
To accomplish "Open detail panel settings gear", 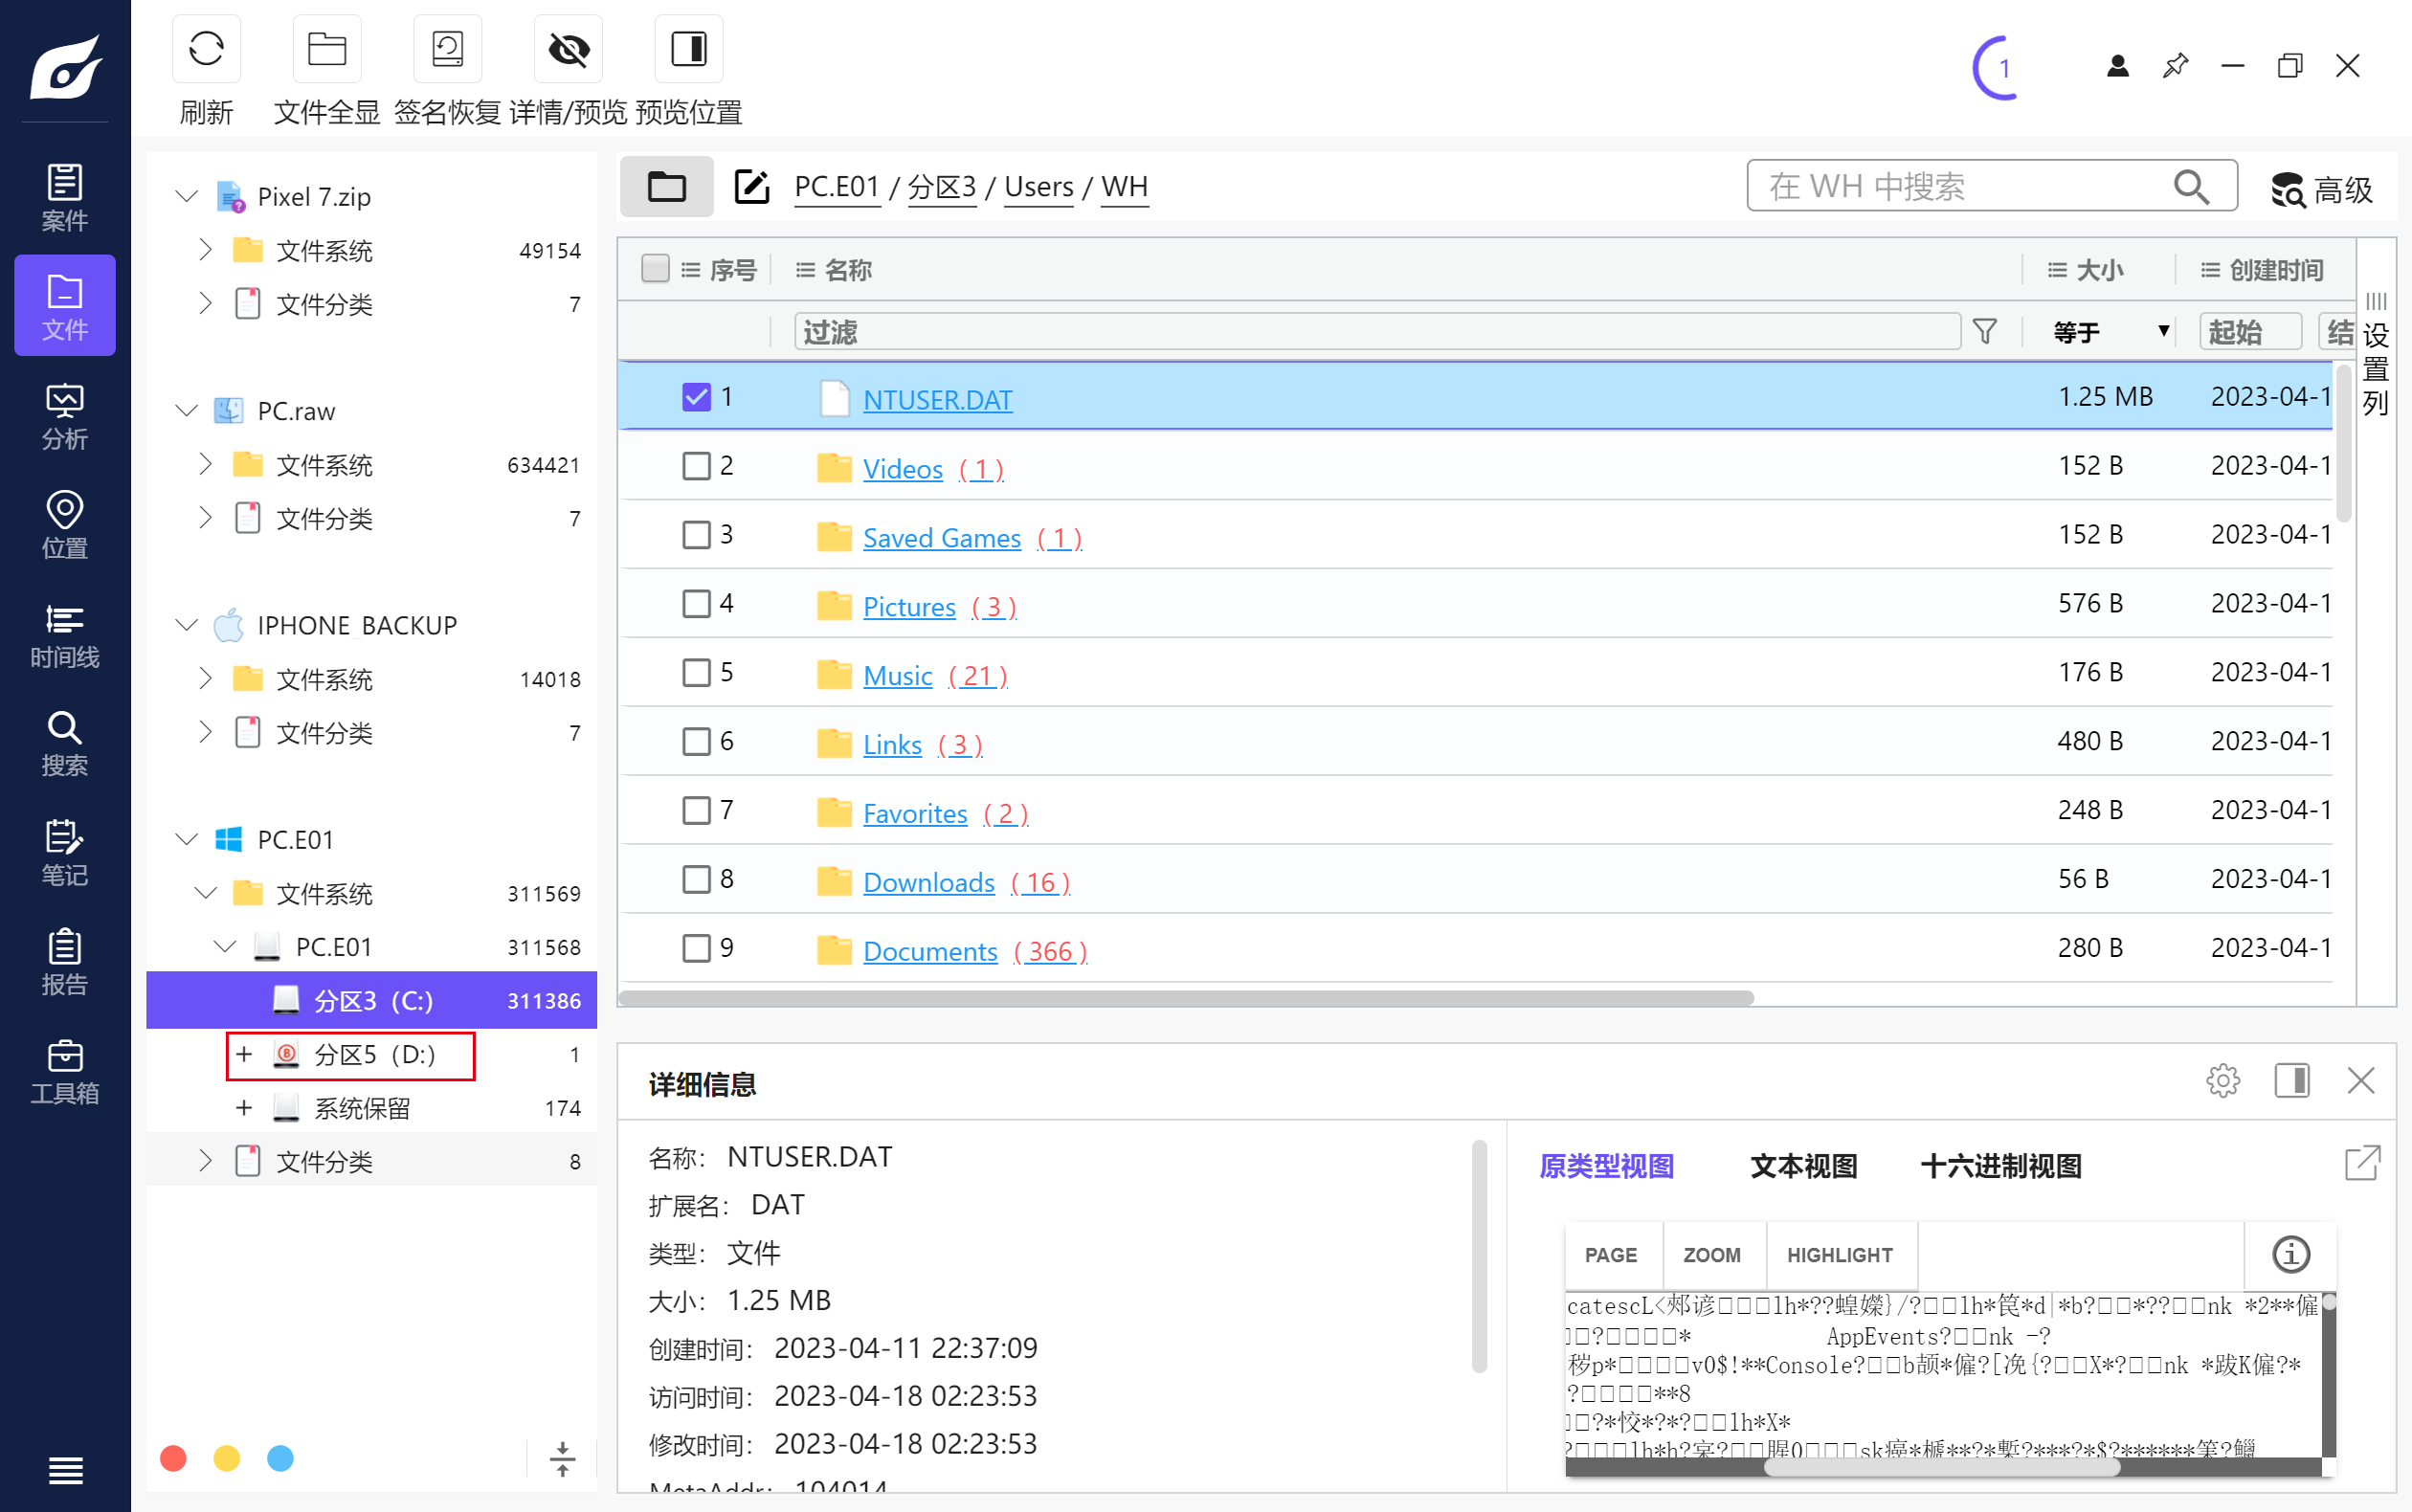I will [x=2223, y=1081].
